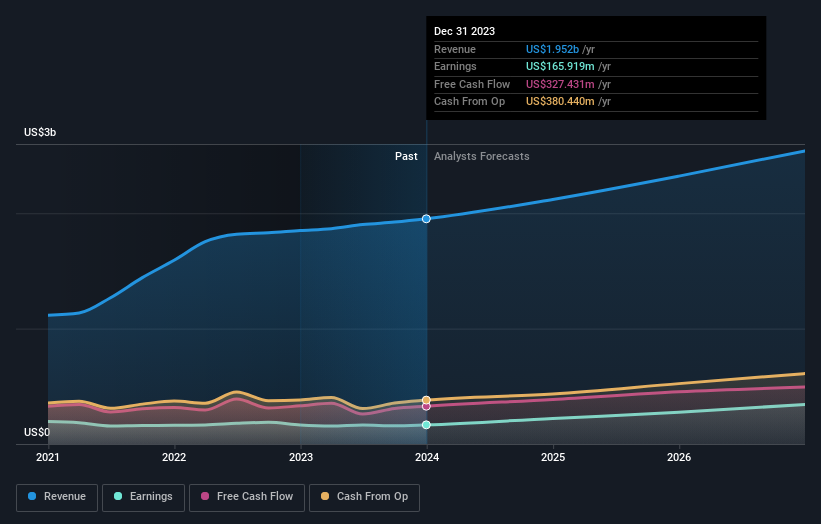
Task: Toggle the Free Cash Flow legend button
Action: (247, 497)
